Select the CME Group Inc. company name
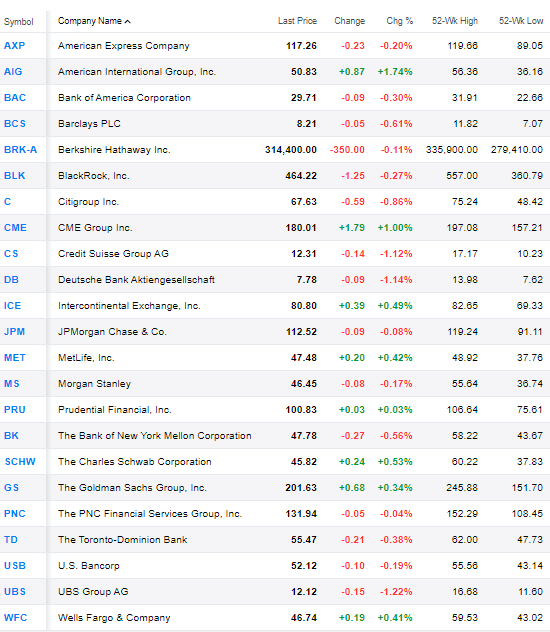Image resolution: width=550 pixels, height=632 pixels. (95, 228)
